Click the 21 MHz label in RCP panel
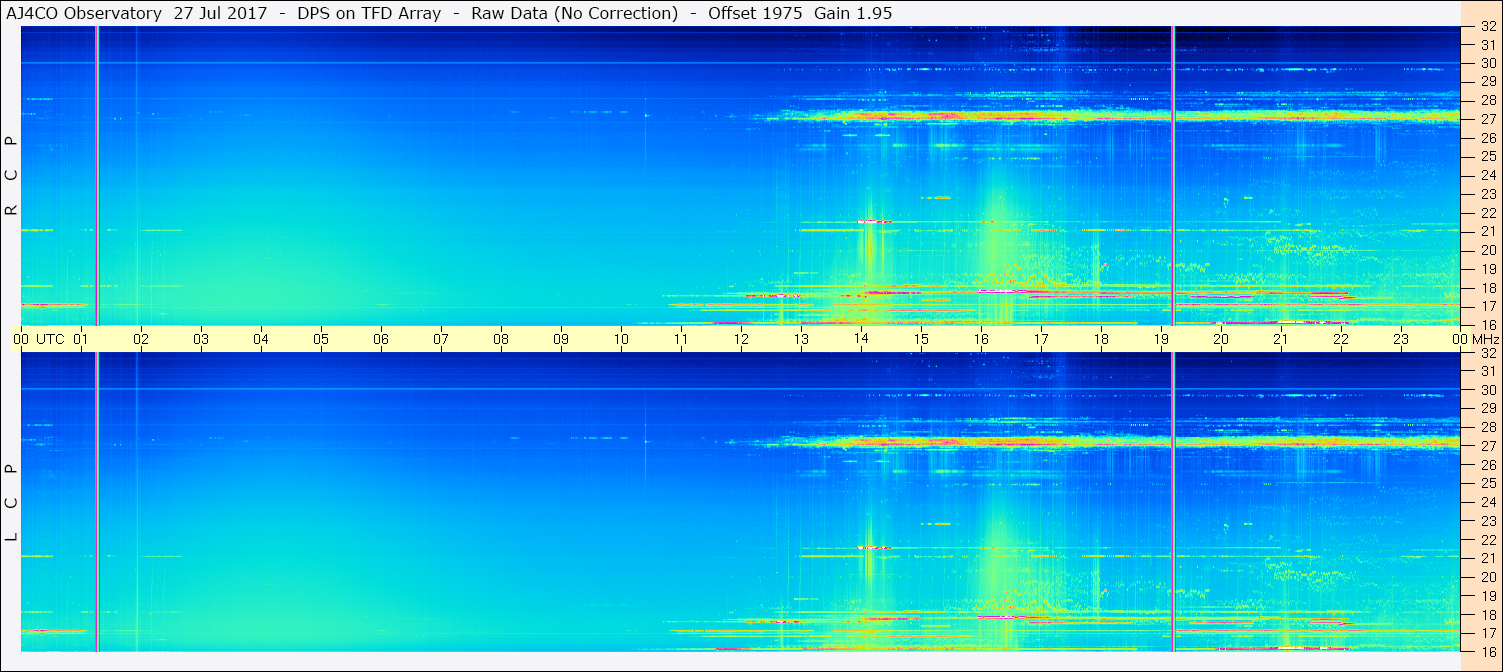This screenshot has width=1503, height=672. [x=1488, y=232]
